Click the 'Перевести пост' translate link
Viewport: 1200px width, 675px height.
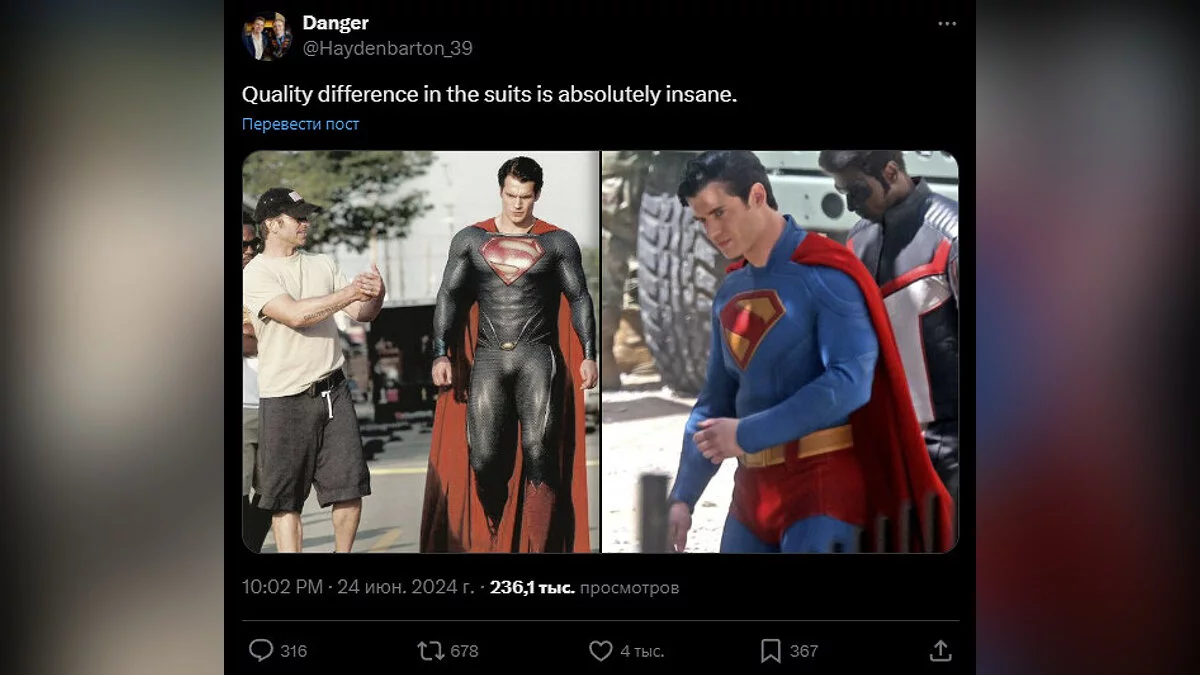coord(300,124)
